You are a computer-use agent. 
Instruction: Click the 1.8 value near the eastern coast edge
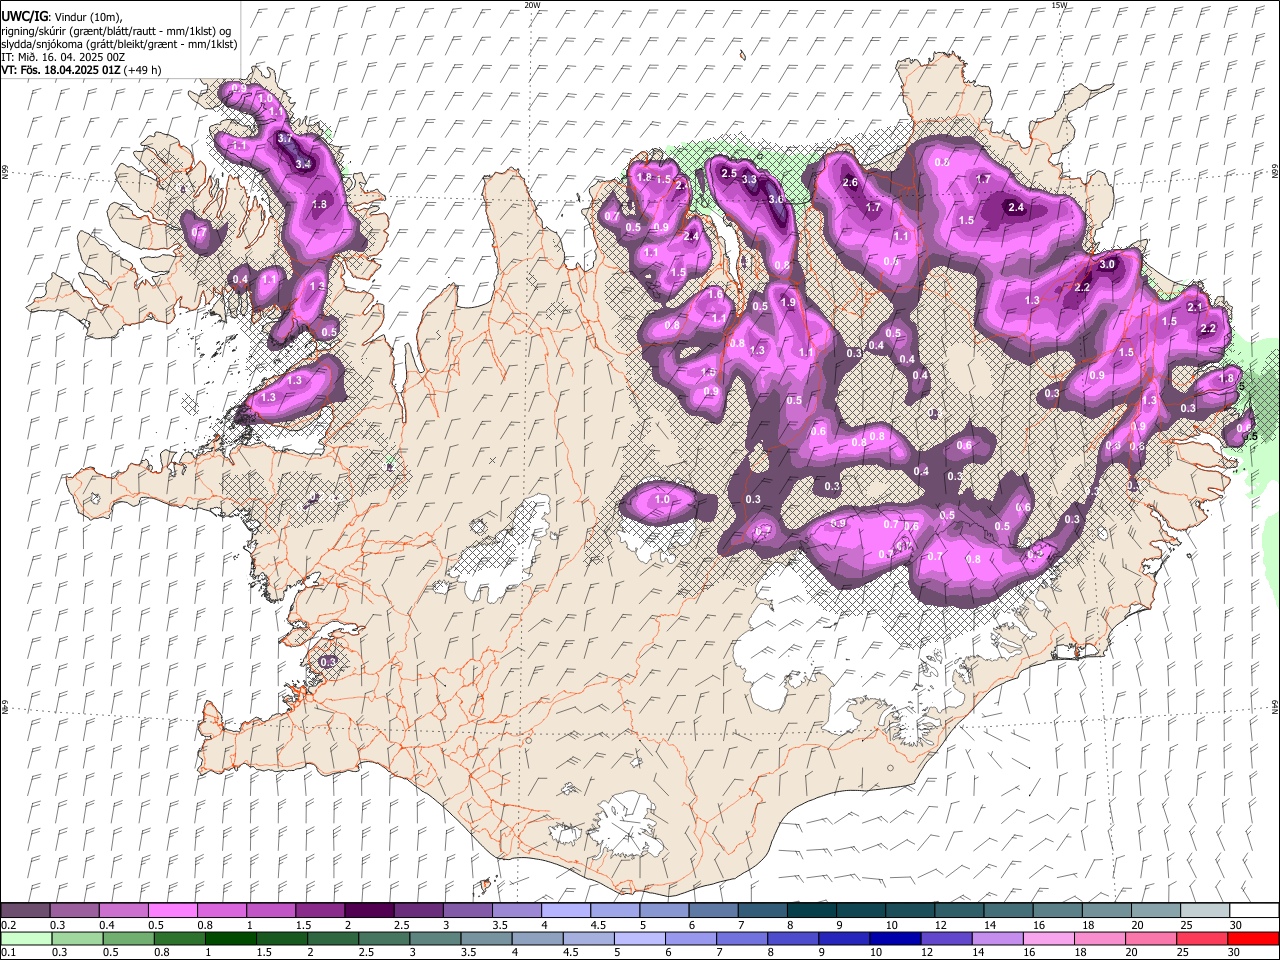click(1227, 378)
